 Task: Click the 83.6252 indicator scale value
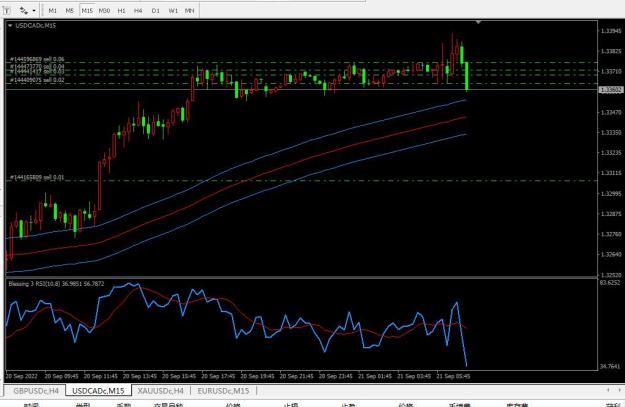click(x=610, y=283)
